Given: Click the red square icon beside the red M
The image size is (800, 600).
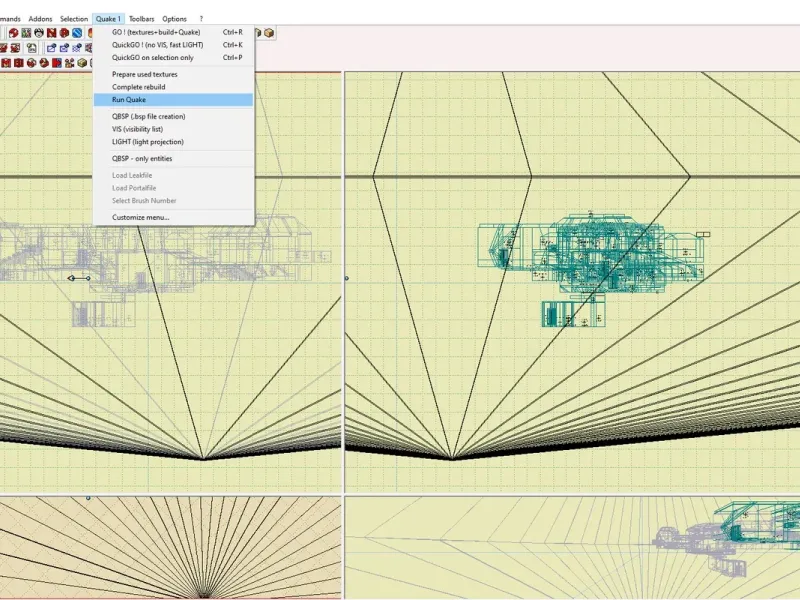Looking at the screenshot, I should click(19, 63).
